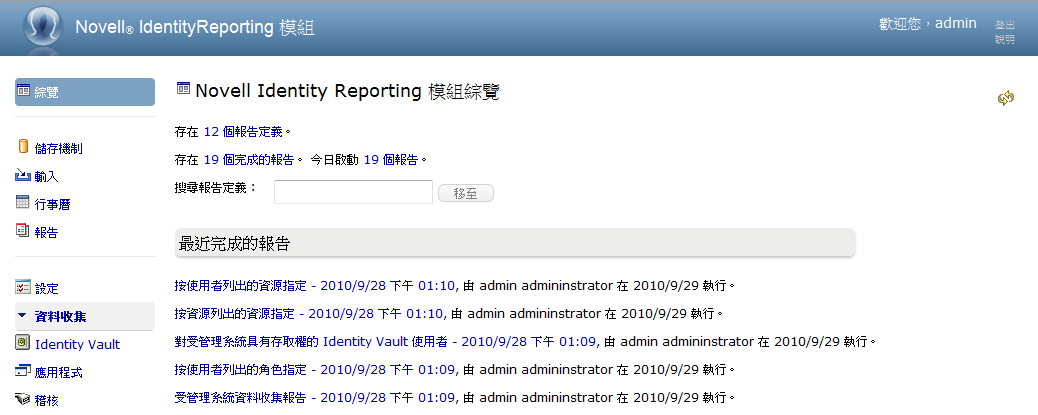Open 儲存機制 in the sidebar

(x=58, y=149)
